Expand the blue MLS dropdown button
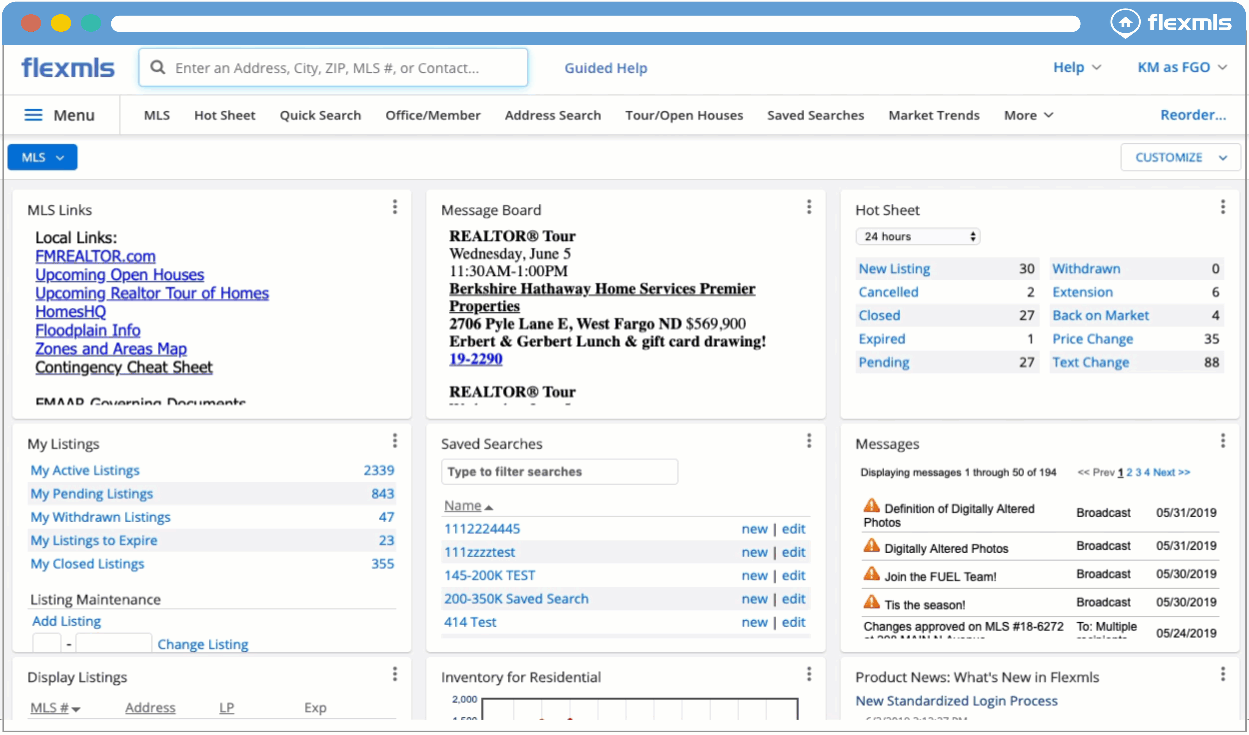This screenshot has width=1249, height=735. pyautogui.click(x=42, y=157)
